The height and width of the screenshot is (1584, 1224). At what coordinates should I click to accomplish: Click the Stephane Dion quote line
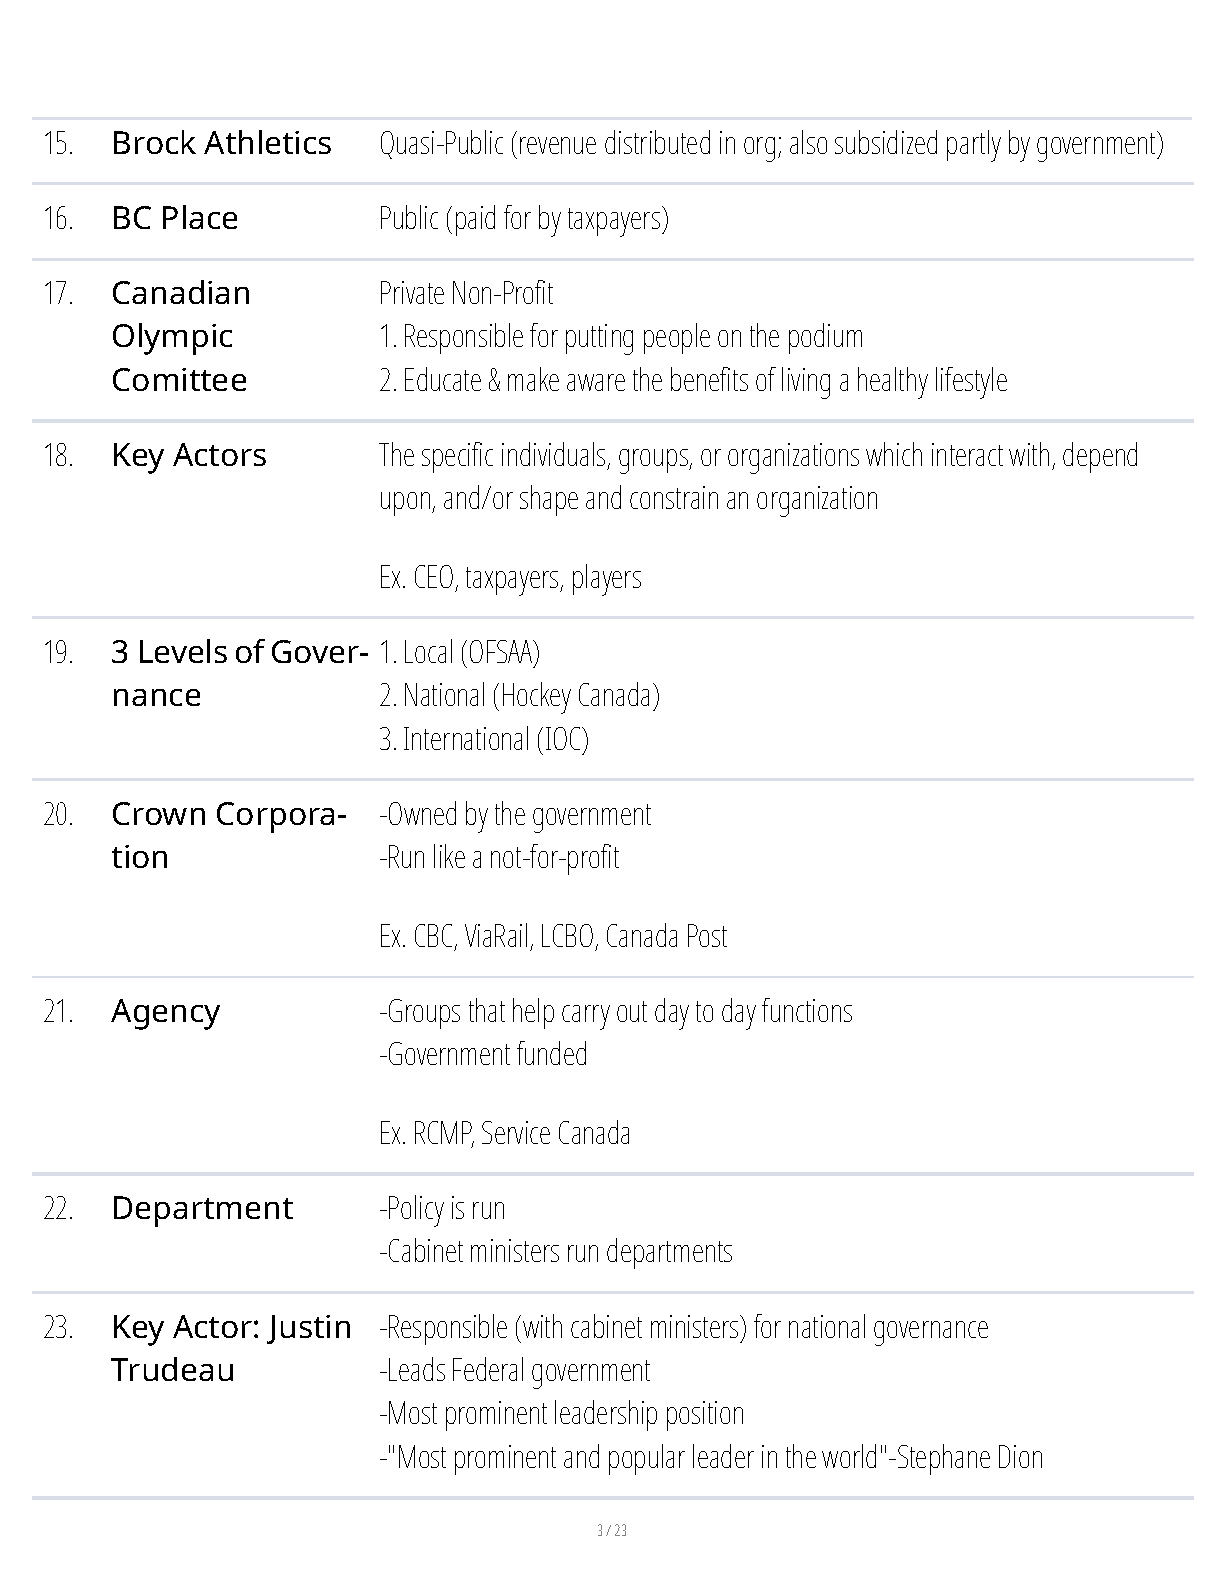pyautogui.click(x=711, y=1458)
